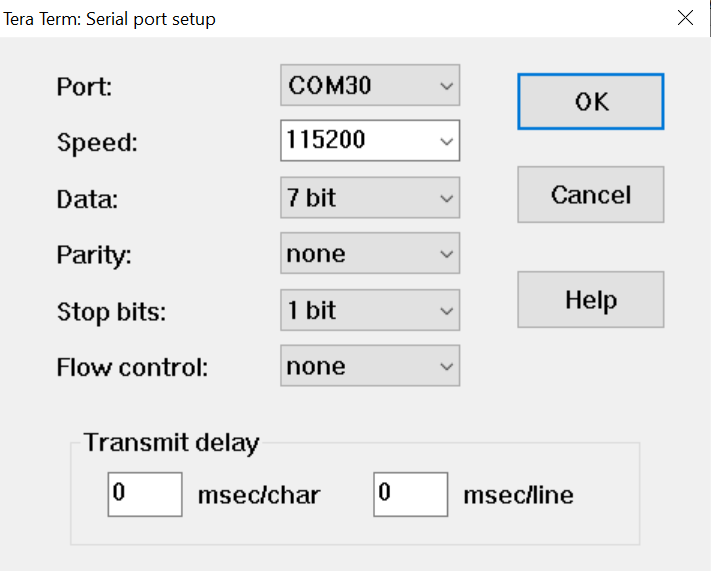Click the Parity label text
Image resolution: width=711 pixels, height=571 pixels.
[x=94, y=255]
